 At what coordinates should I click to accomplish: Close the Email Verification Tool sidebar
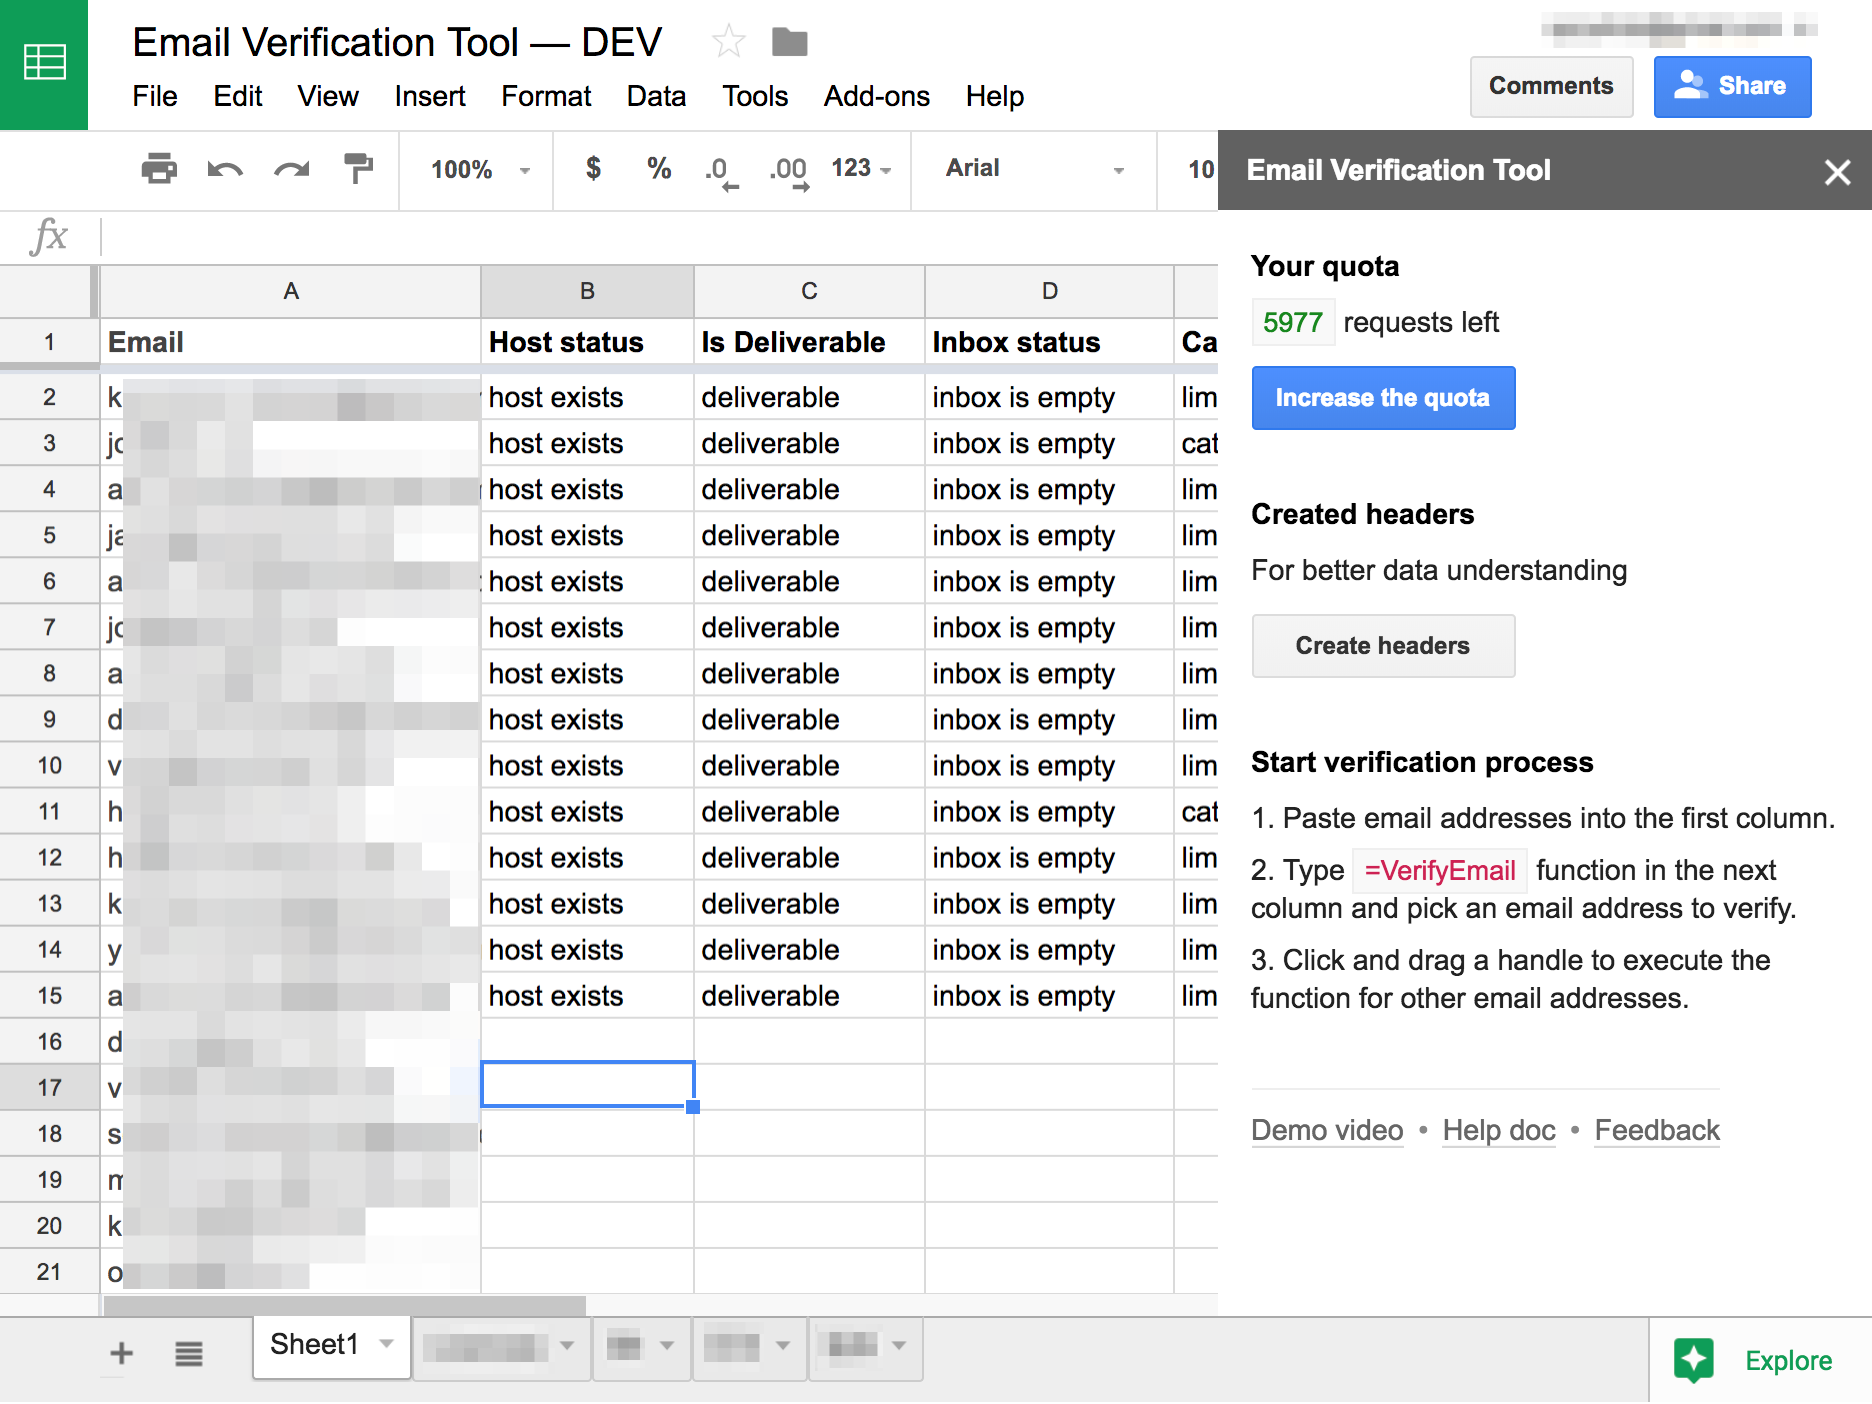coord(1837,172)
